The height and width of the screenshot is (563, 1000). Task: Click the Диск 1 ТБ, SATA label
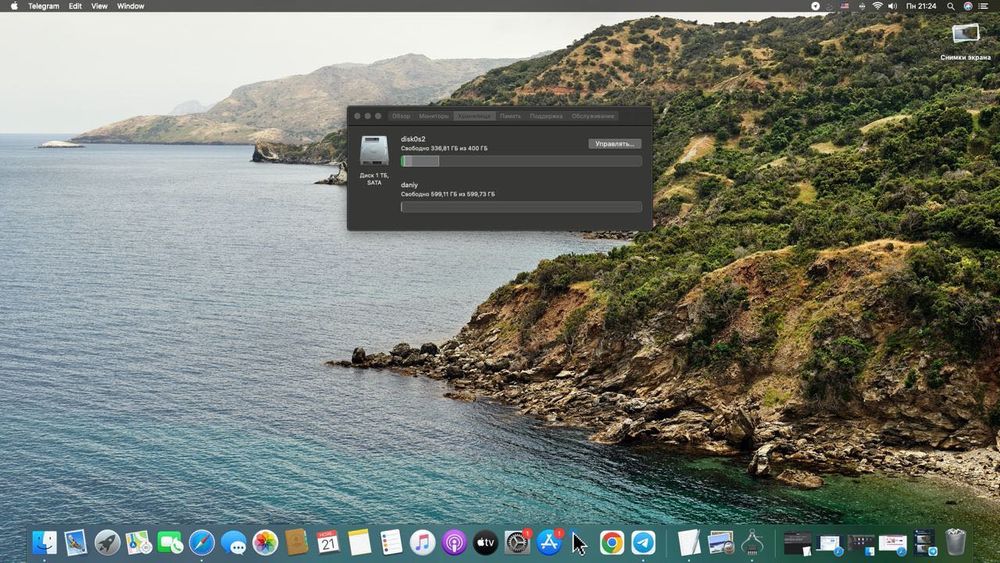[374, 179]
